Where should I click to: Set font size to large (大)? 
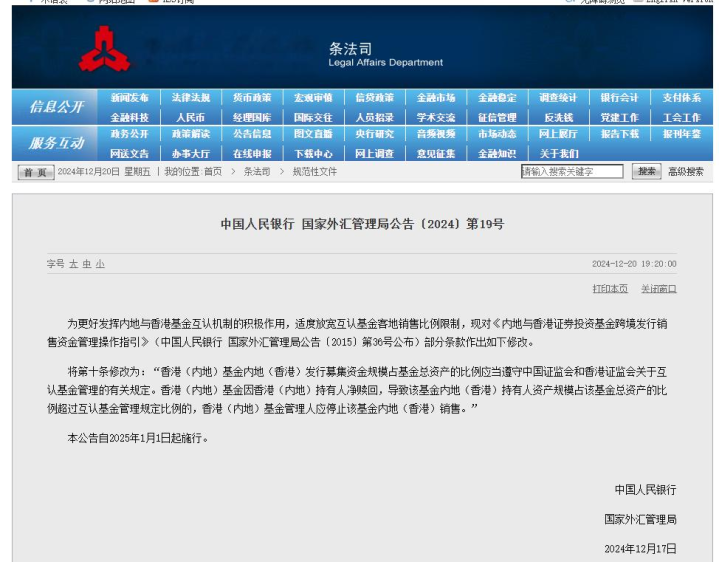pos(73,264)
